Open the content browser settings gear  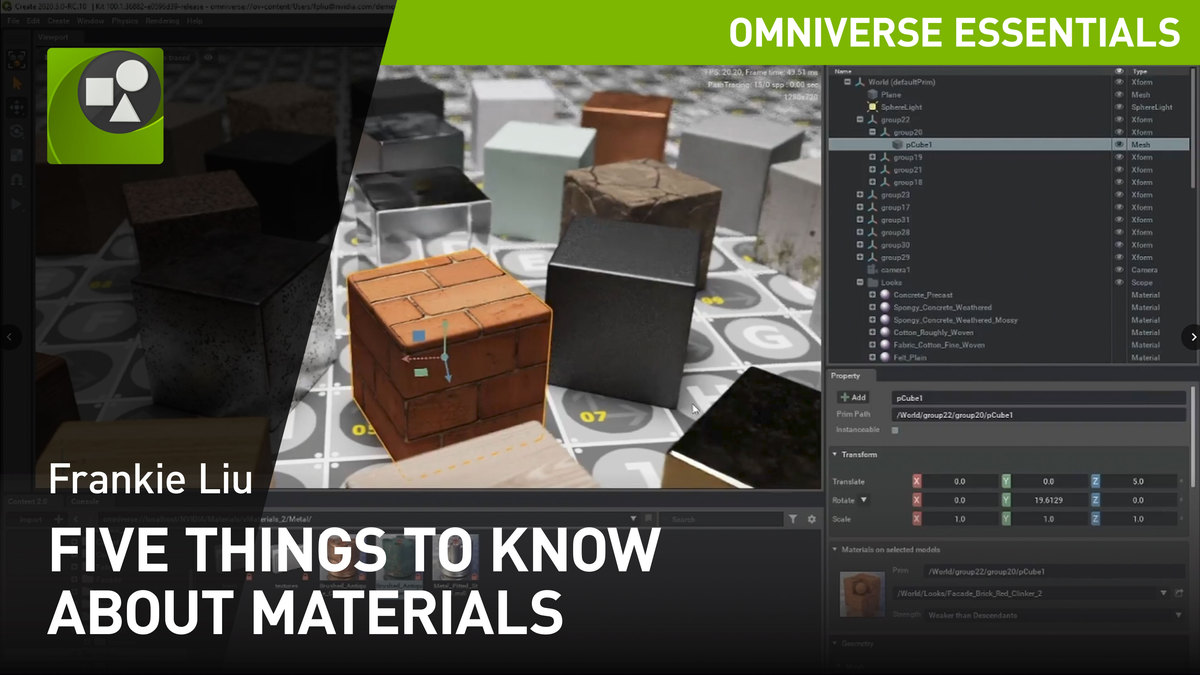coord(811,519)
